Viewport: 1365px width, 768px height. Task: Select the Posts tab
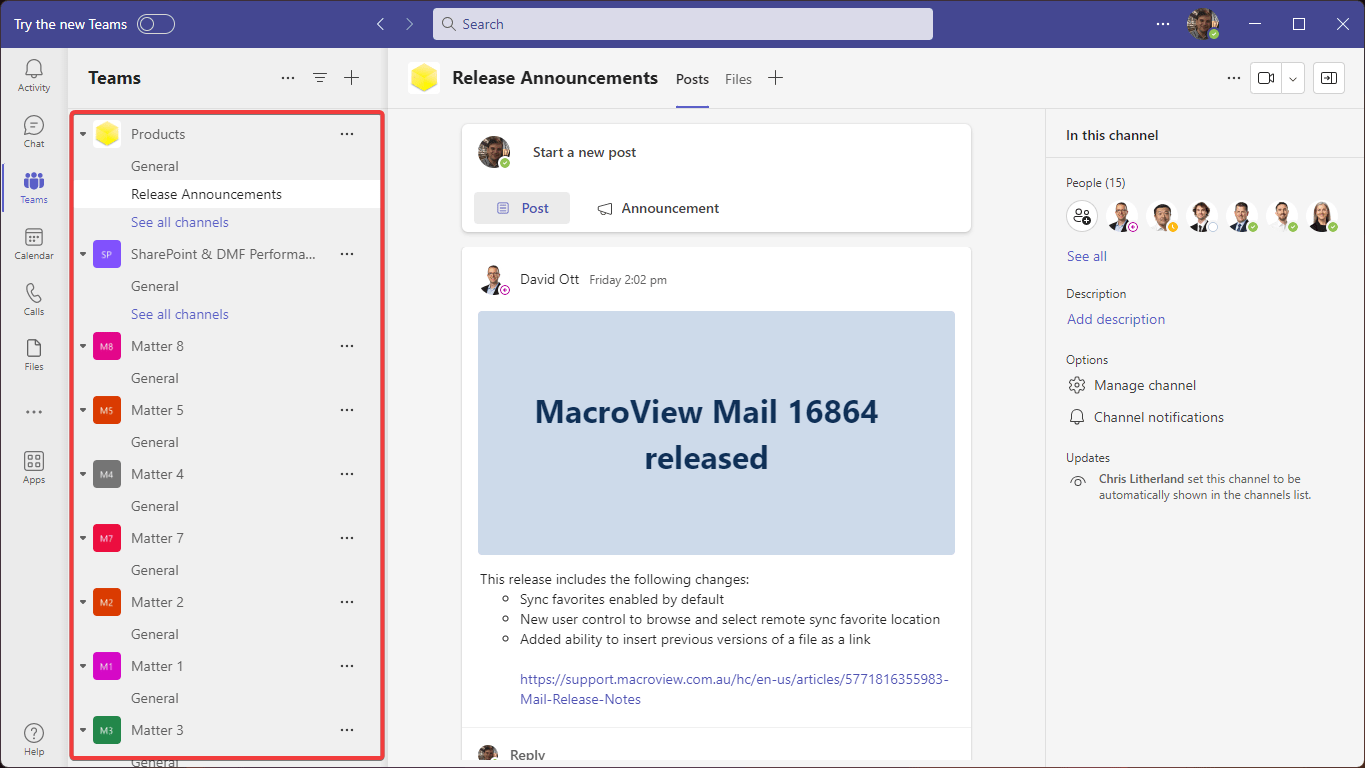[x=691, y=78]
